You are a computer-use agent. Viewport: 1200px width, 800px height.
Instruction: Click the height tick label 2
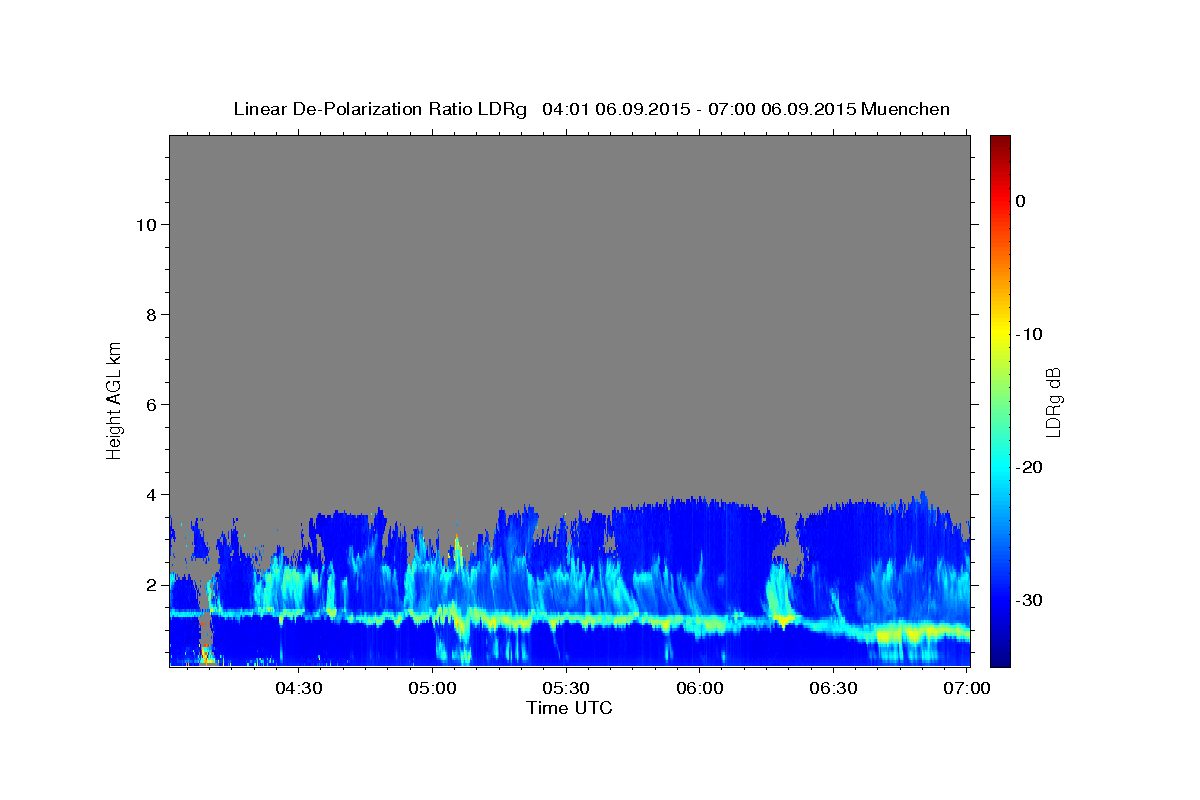coord(150,585)
